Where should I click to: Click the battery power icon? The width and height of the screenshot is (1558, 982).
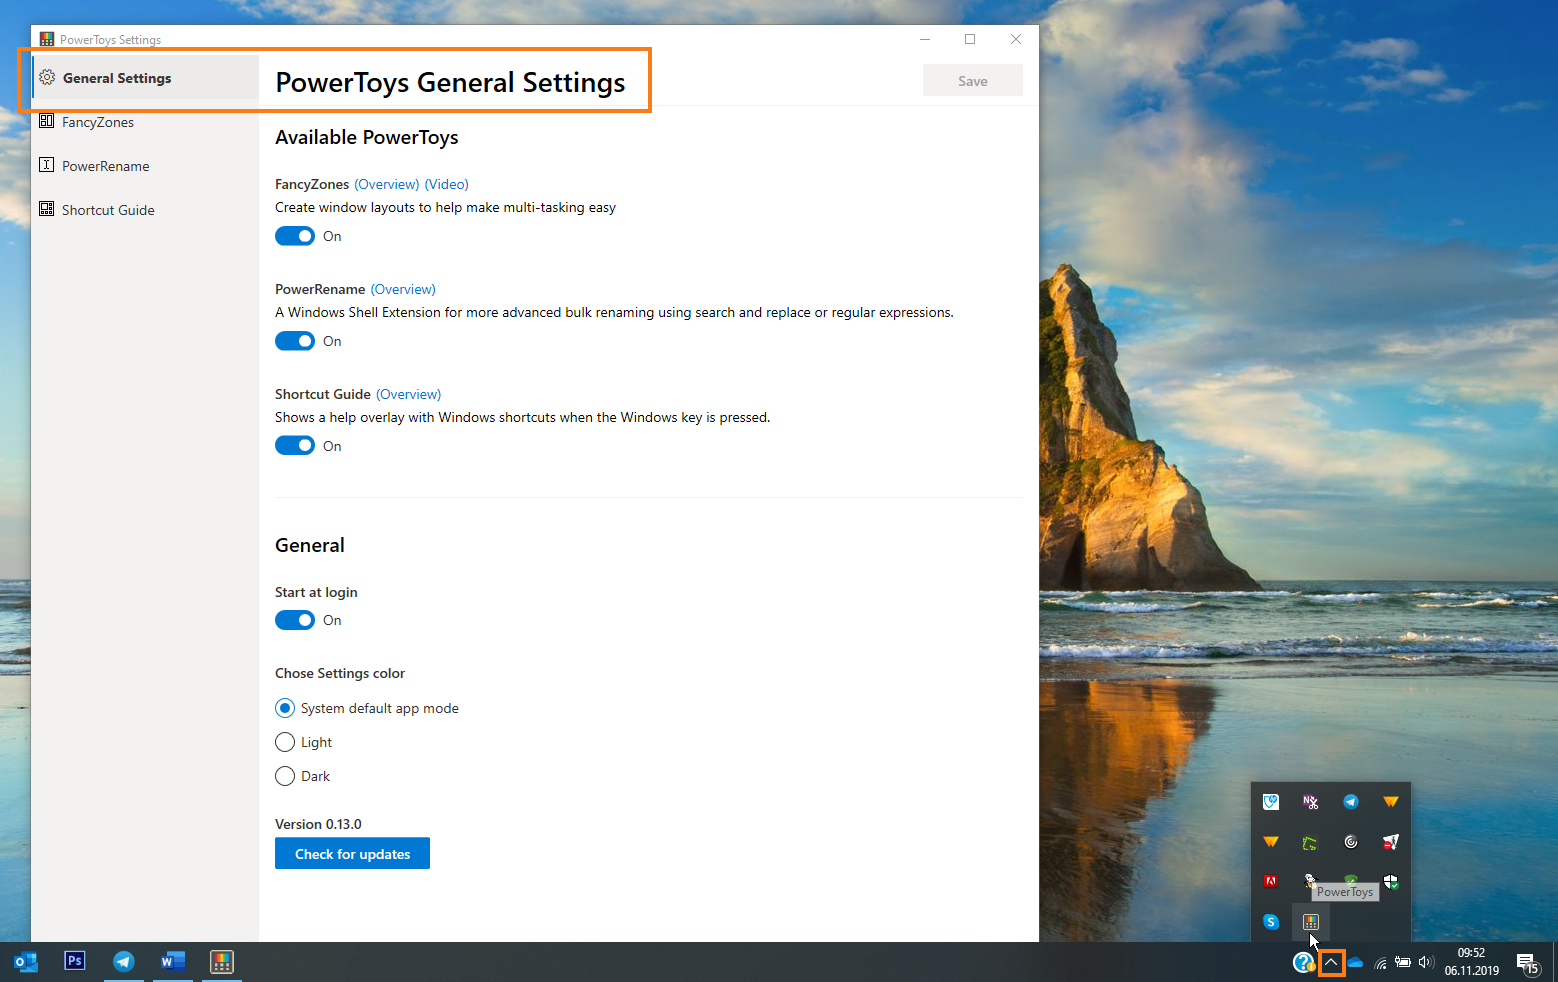point(1404,963)
